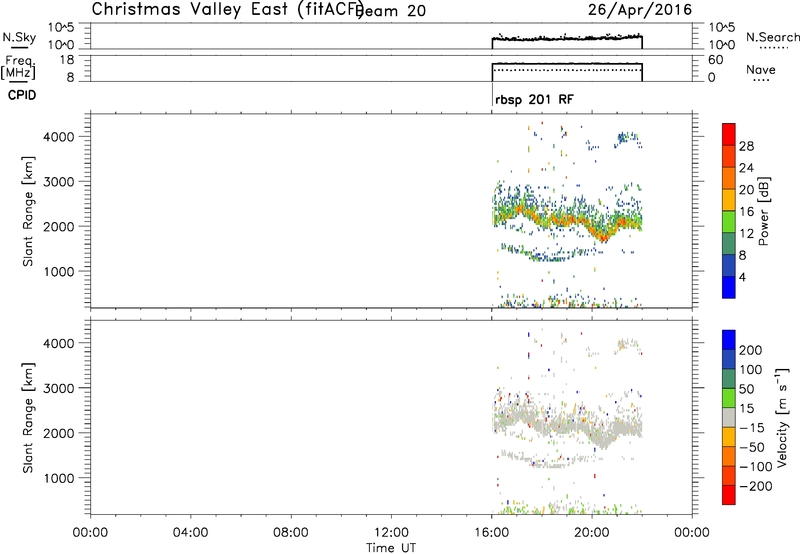Click the red segment of Power color bar
This screenshot has height=554, width=800.
coord(729,134)
